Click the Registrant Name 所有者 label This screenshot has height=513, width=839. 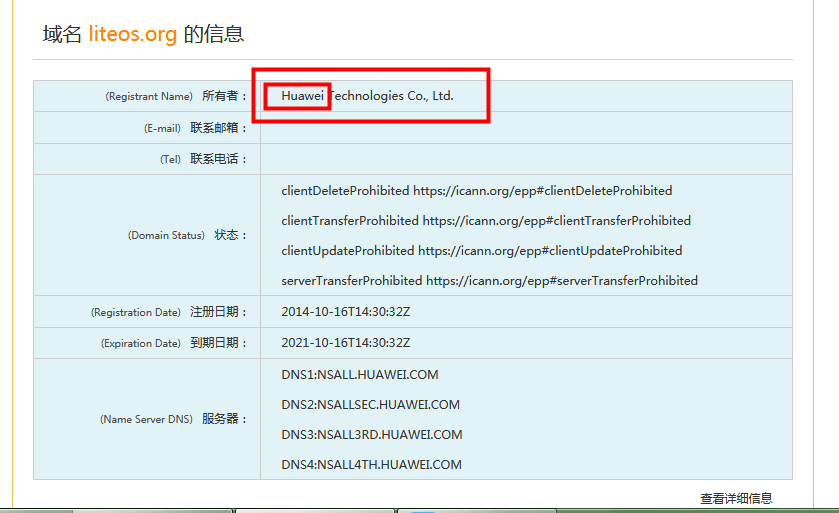(x=175, y=97)
